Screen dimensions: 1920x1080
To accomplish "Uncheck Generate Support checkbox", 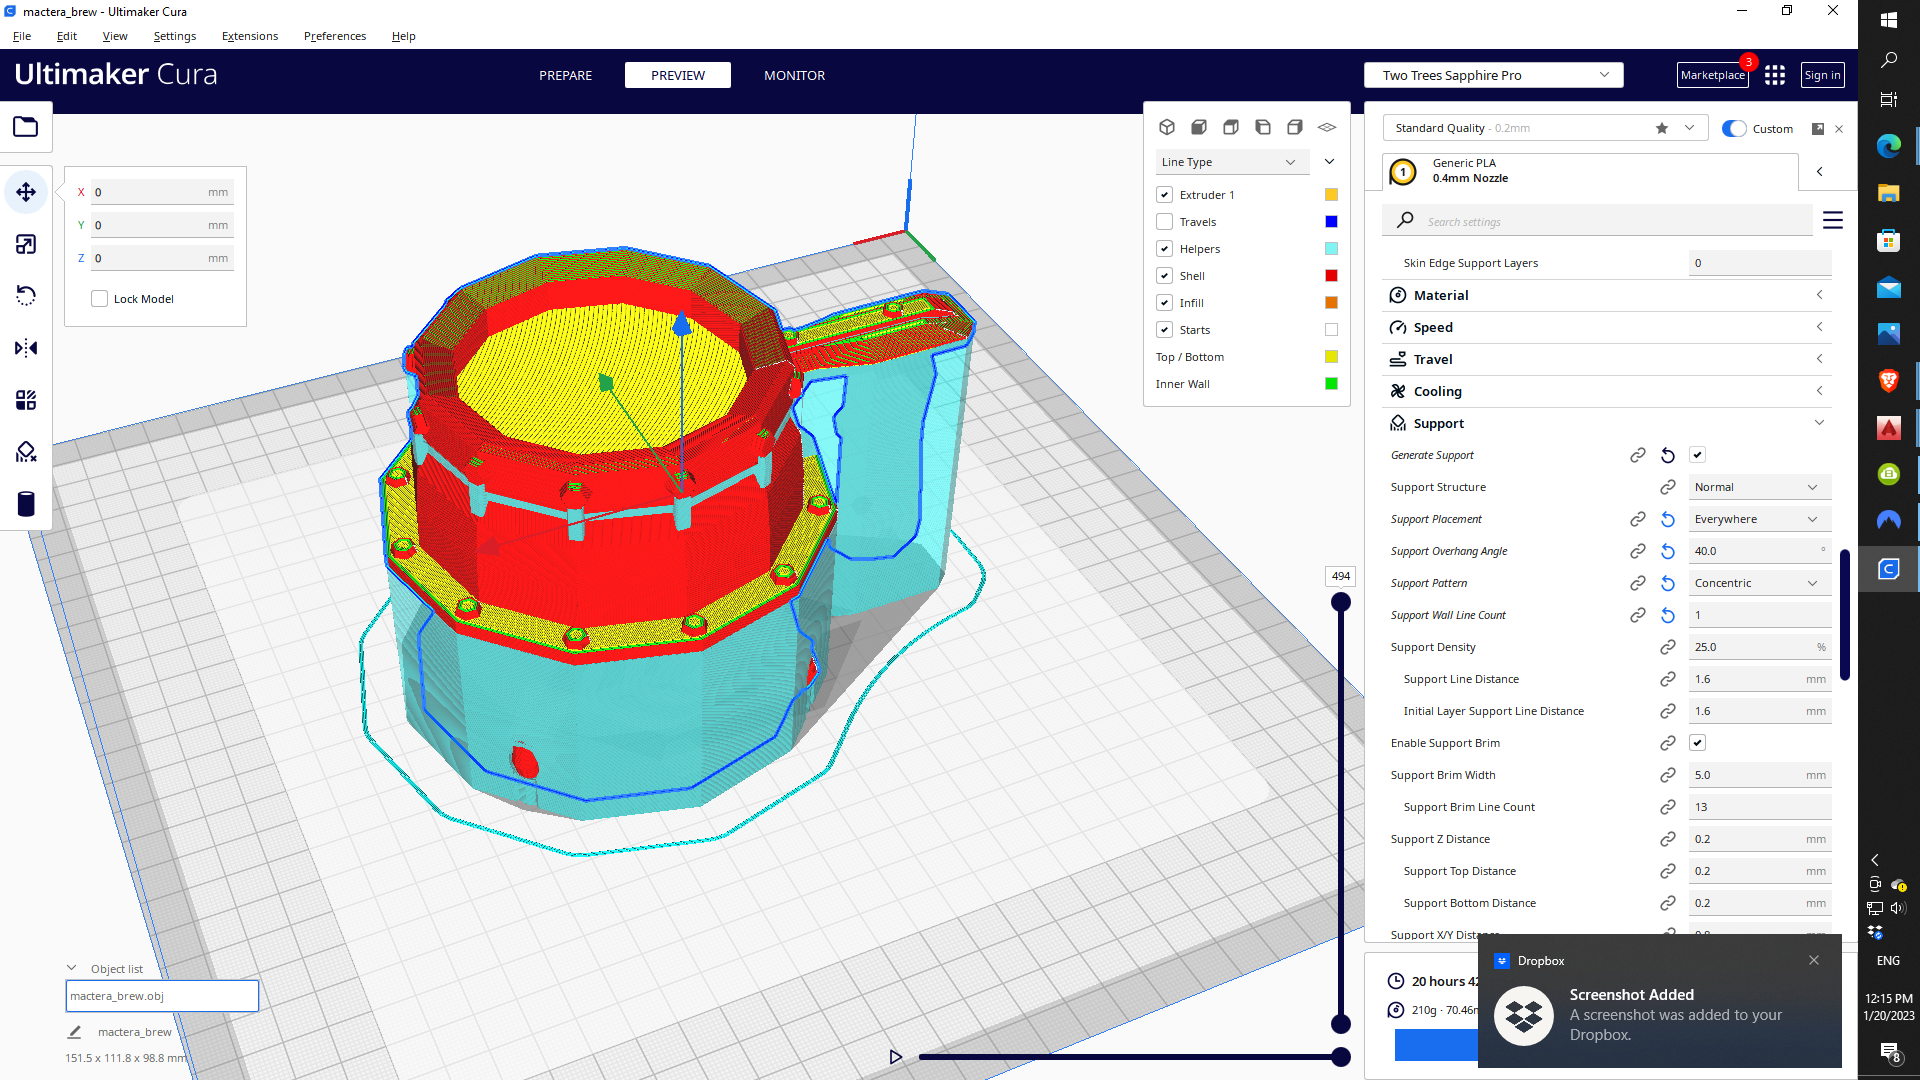I will [1697, 455].
